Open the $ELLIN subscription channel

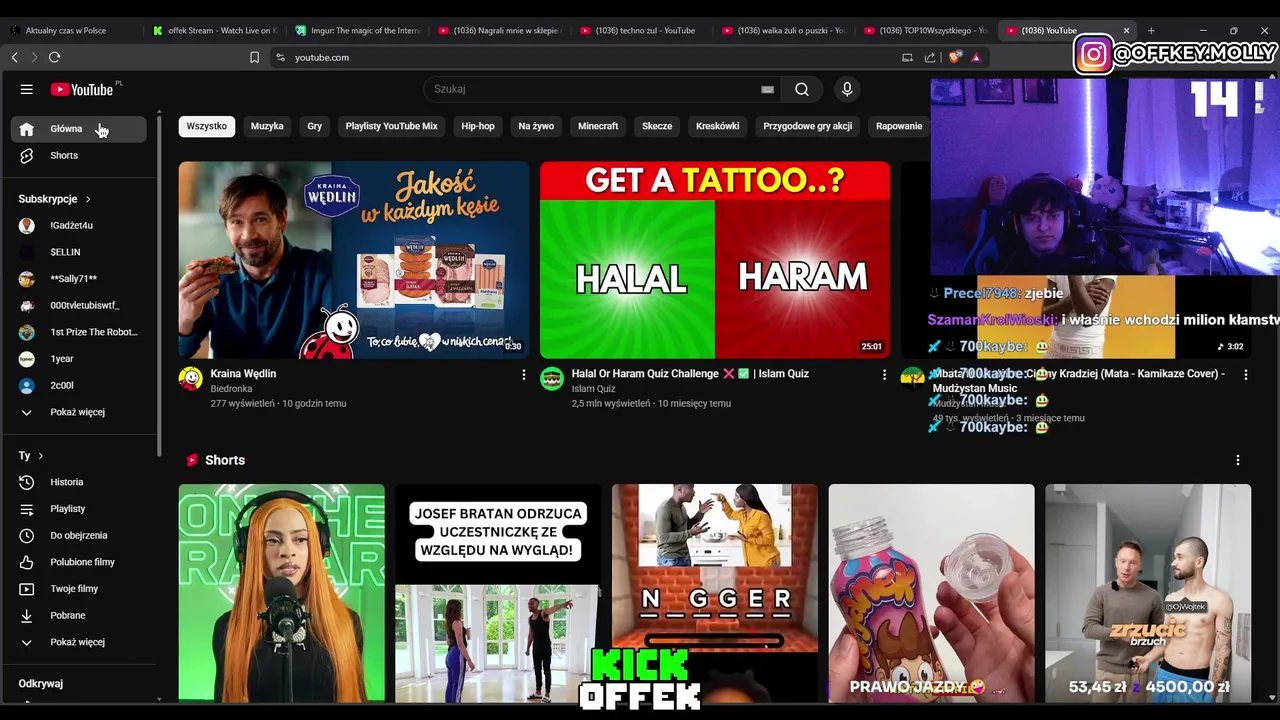[x=79, y=252]
